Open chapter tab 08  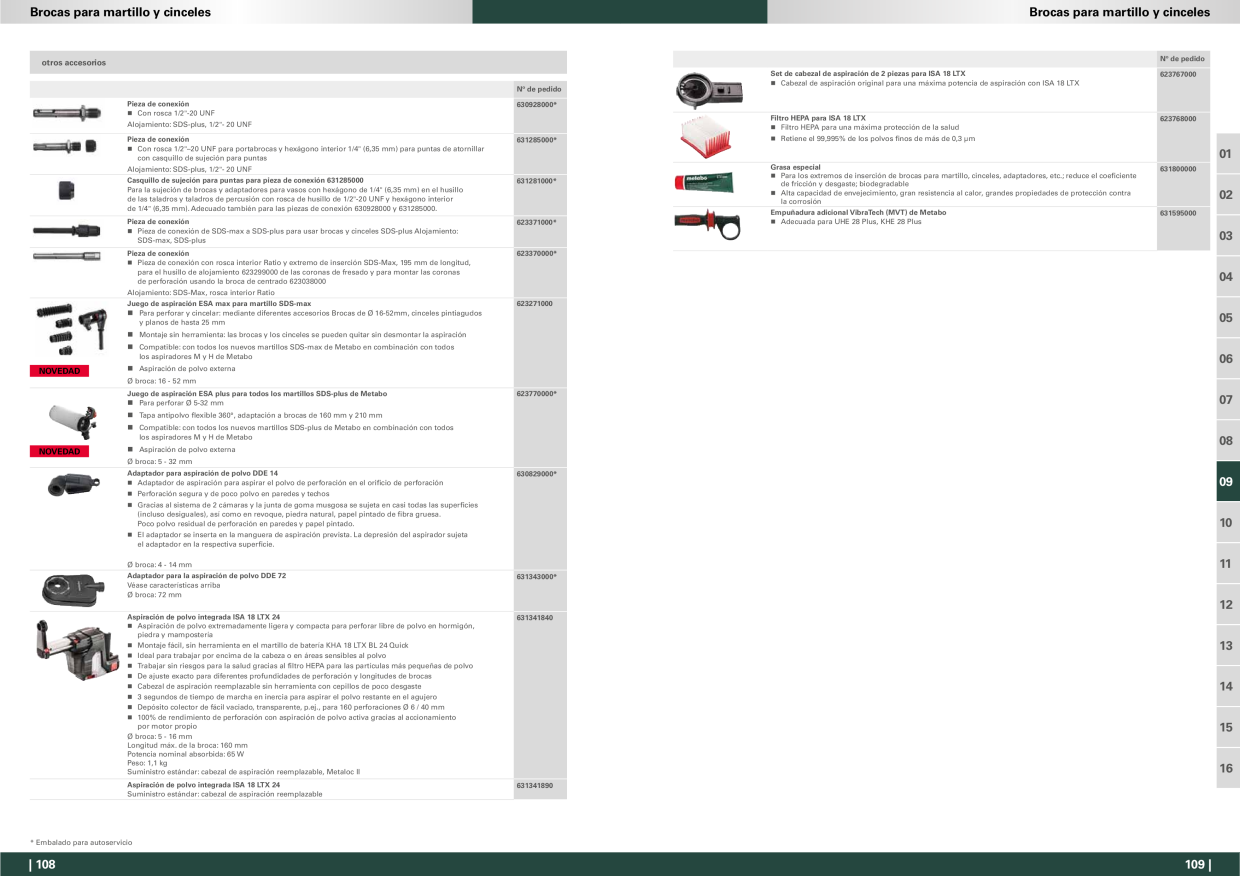pos(1227,441)
